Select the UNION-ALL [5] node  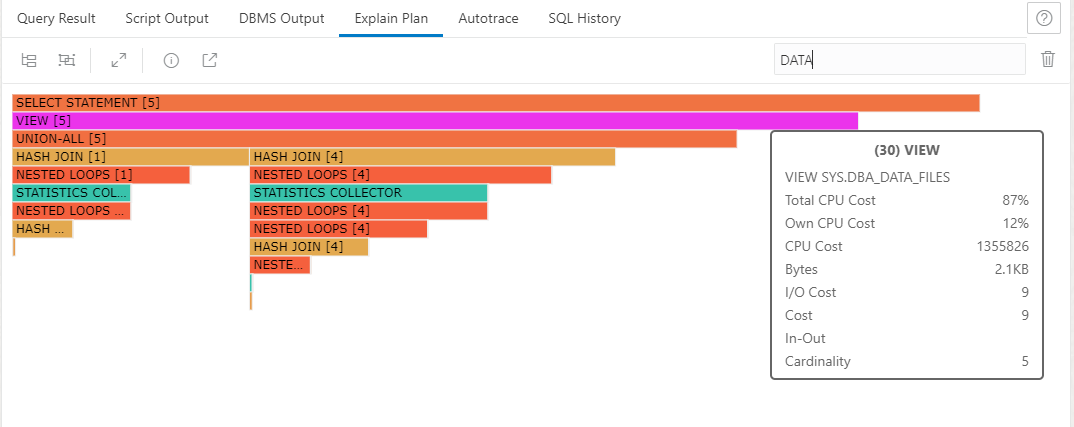click(374, 138)
